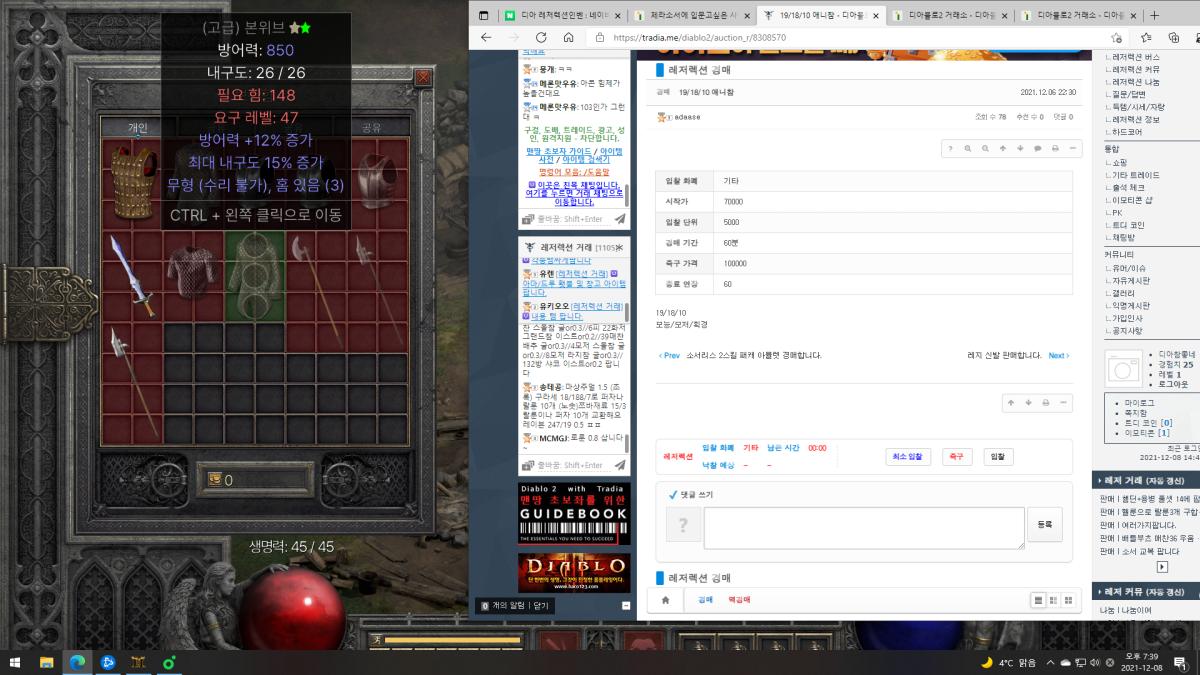The width and height of the screenshot is (1200, 675).
Task: Click the comment bubble icon in post toolbar
Action: click(1038, 148)
